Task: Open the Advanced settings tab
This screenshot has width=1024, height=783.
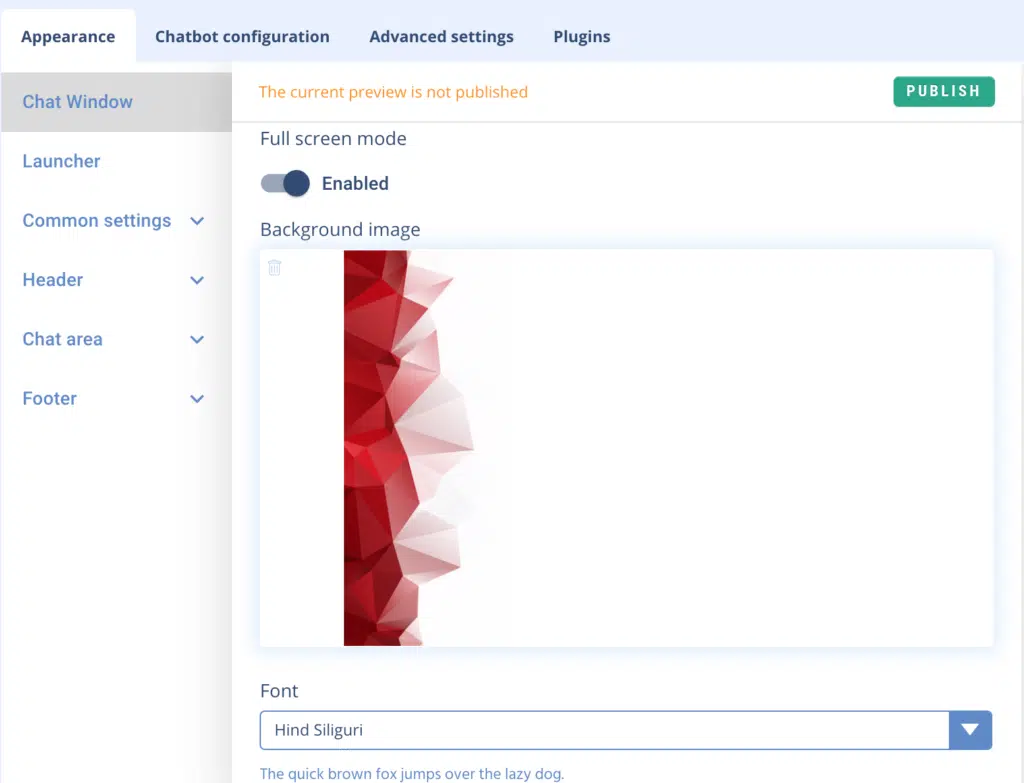Action: click(441, 37)
